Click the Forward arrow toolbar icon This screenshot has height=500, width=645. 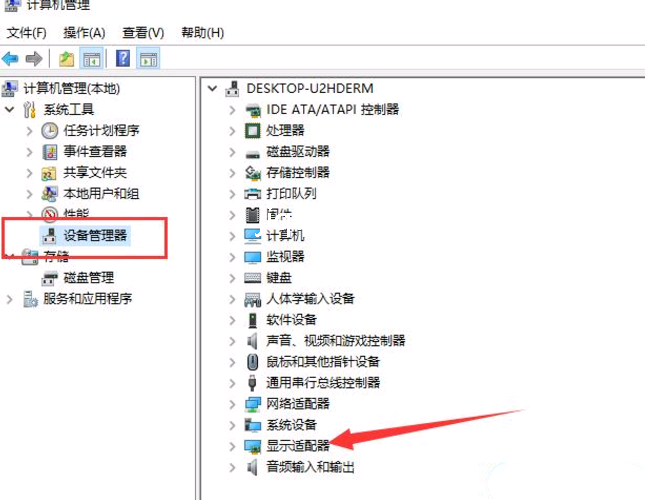[x=34, y=59]
